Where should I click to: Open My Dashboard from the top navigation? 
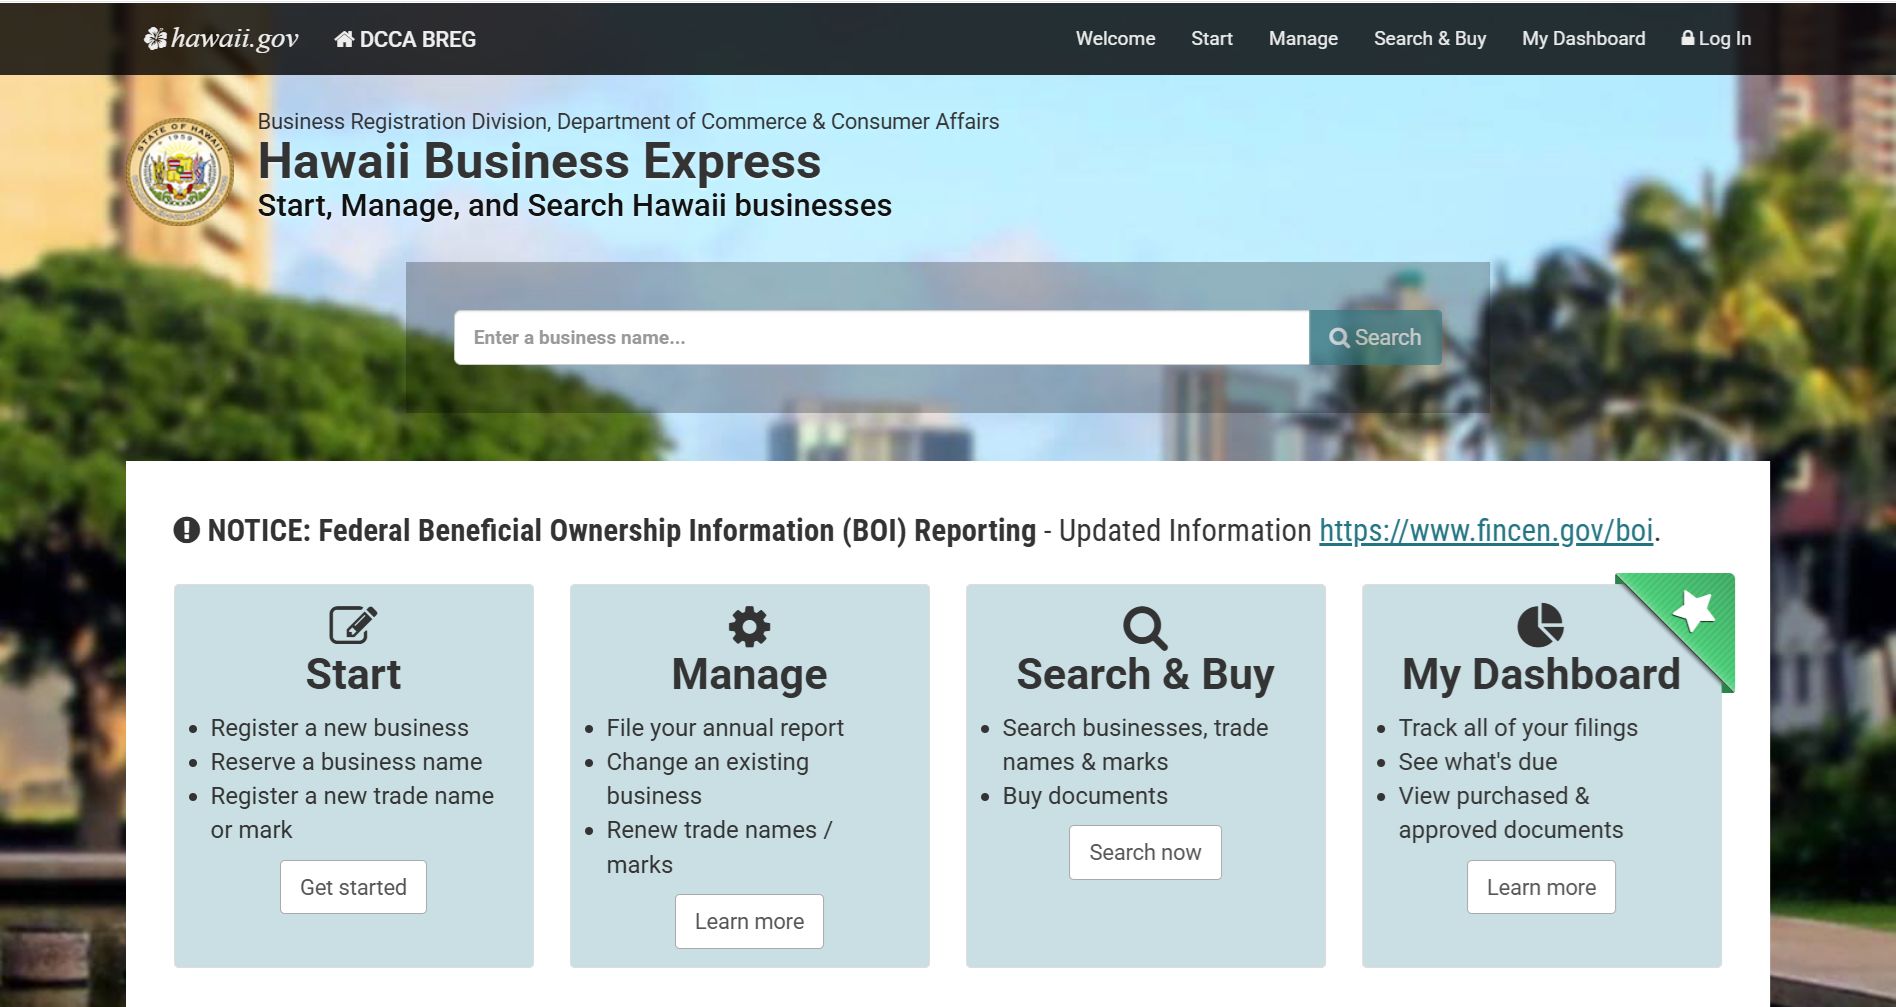point(1583,39)
